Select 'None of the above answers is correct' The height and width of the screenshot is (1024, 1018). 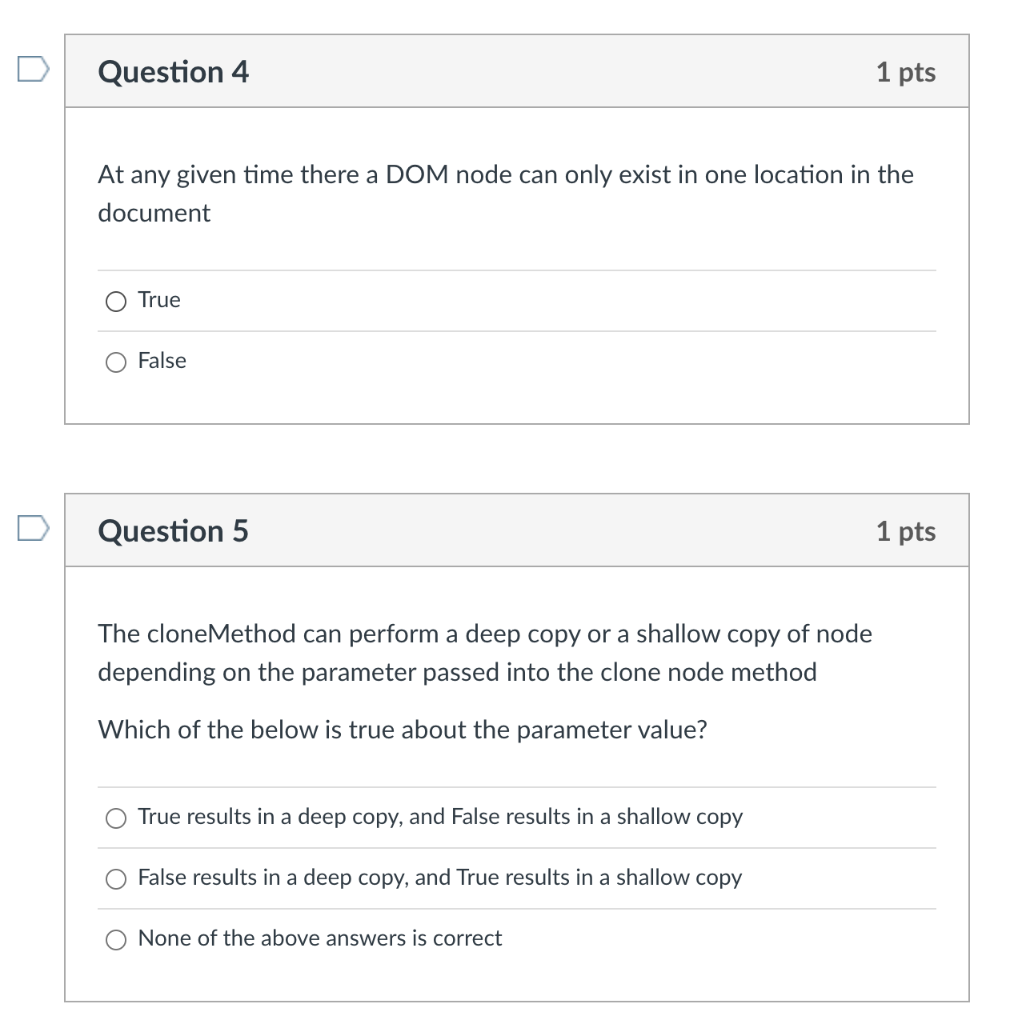click(x=115, y=940)
